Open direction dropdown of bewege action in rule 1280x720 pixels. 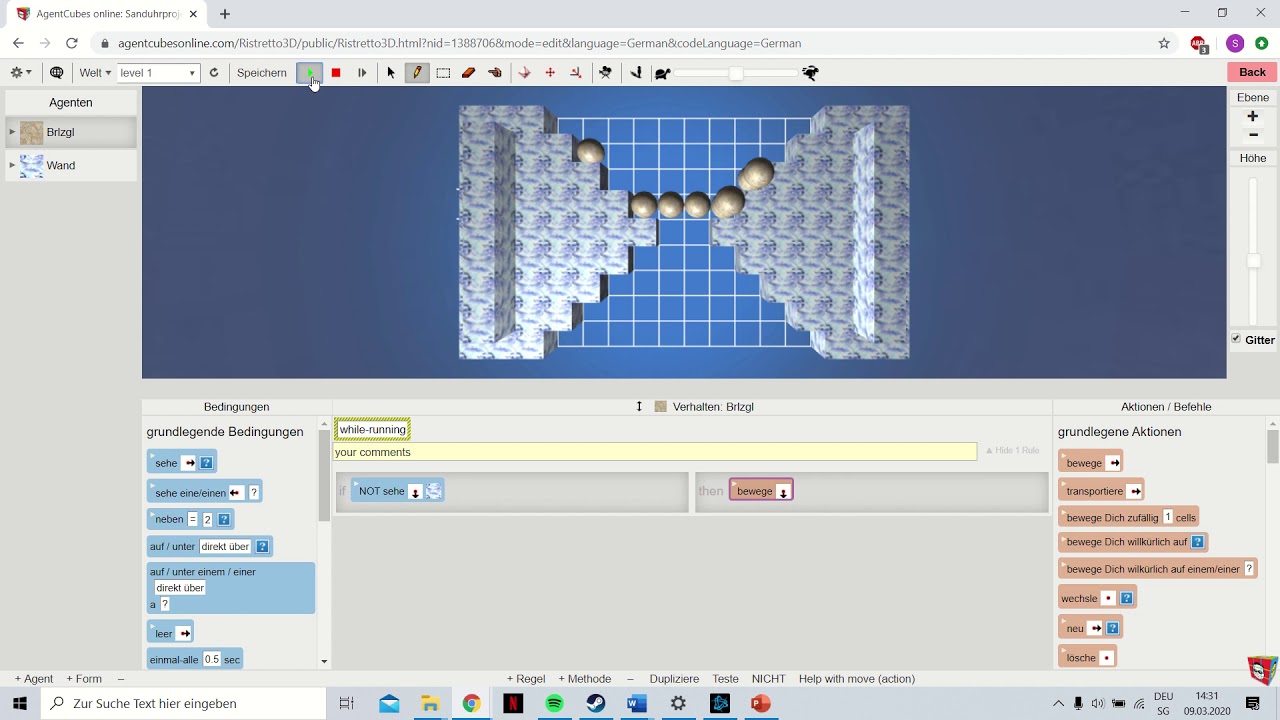click(783, 492)
